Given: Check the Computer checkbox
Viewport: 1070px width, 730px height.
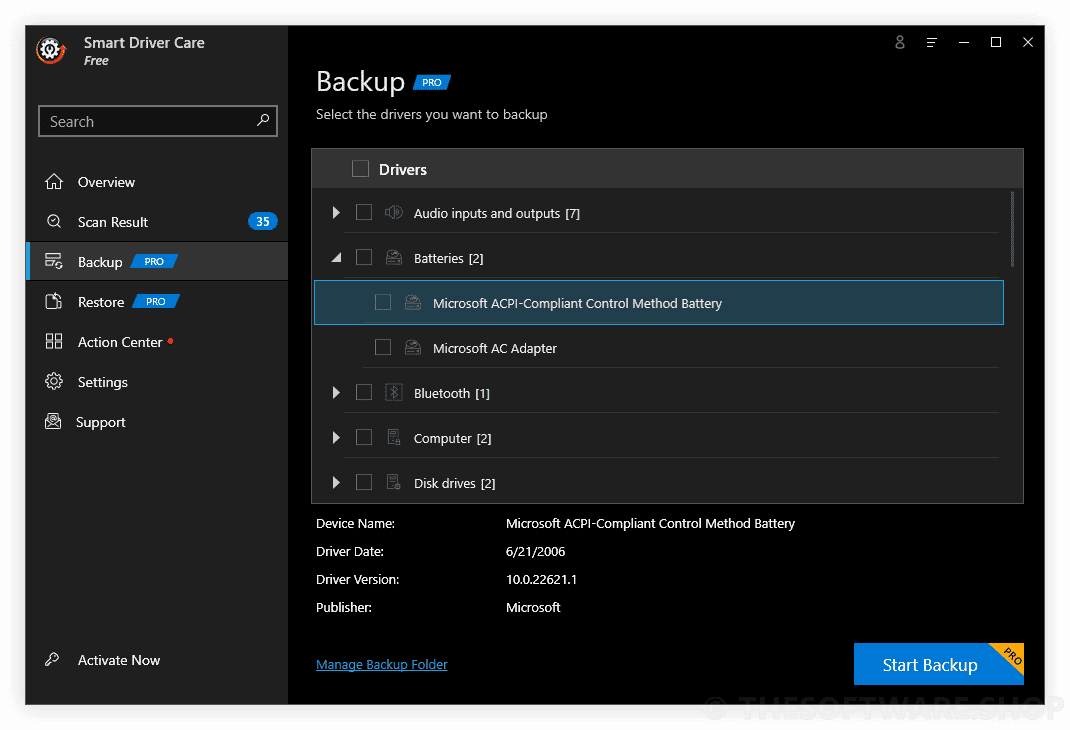Looking at the screenshot, I should [364, 437].
